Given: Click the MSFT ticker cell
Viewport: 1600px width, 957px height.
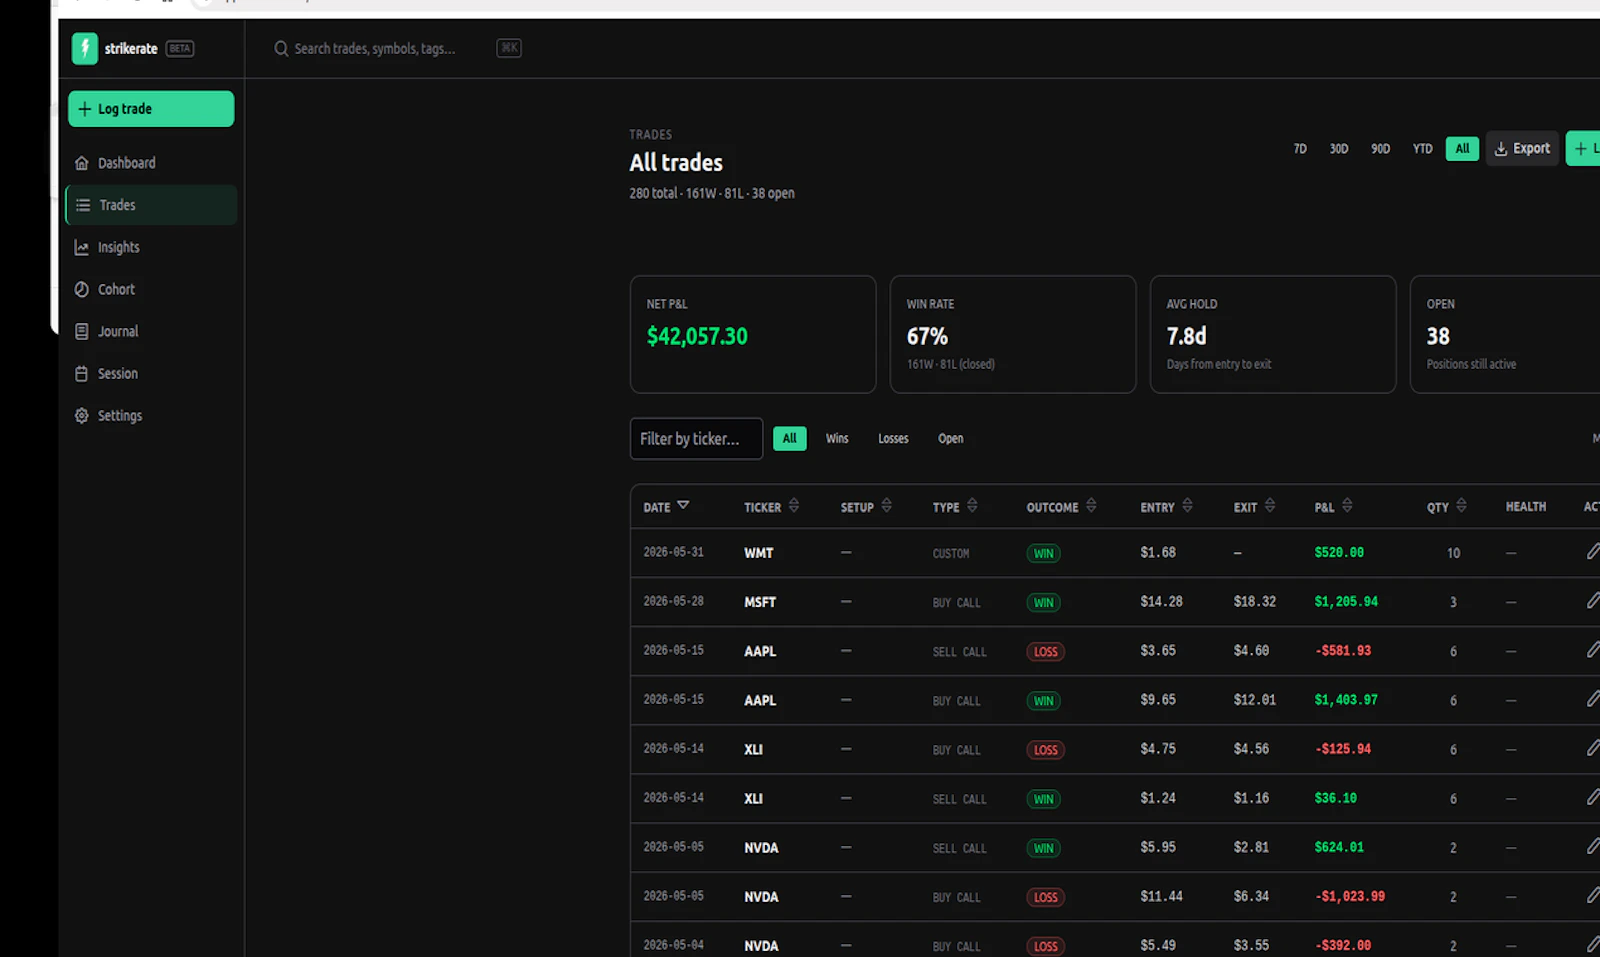Looking at the screenshot, I should (760, 602).
